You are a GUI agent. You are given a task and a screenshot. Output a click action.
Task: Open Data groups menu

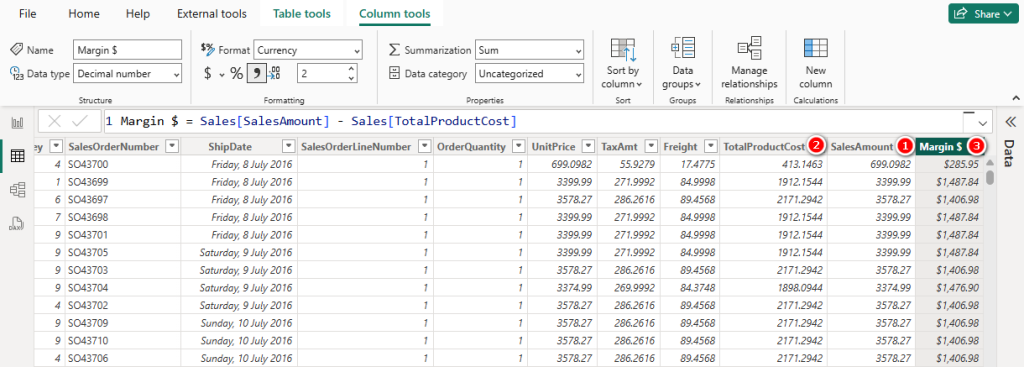pos(681,64)
